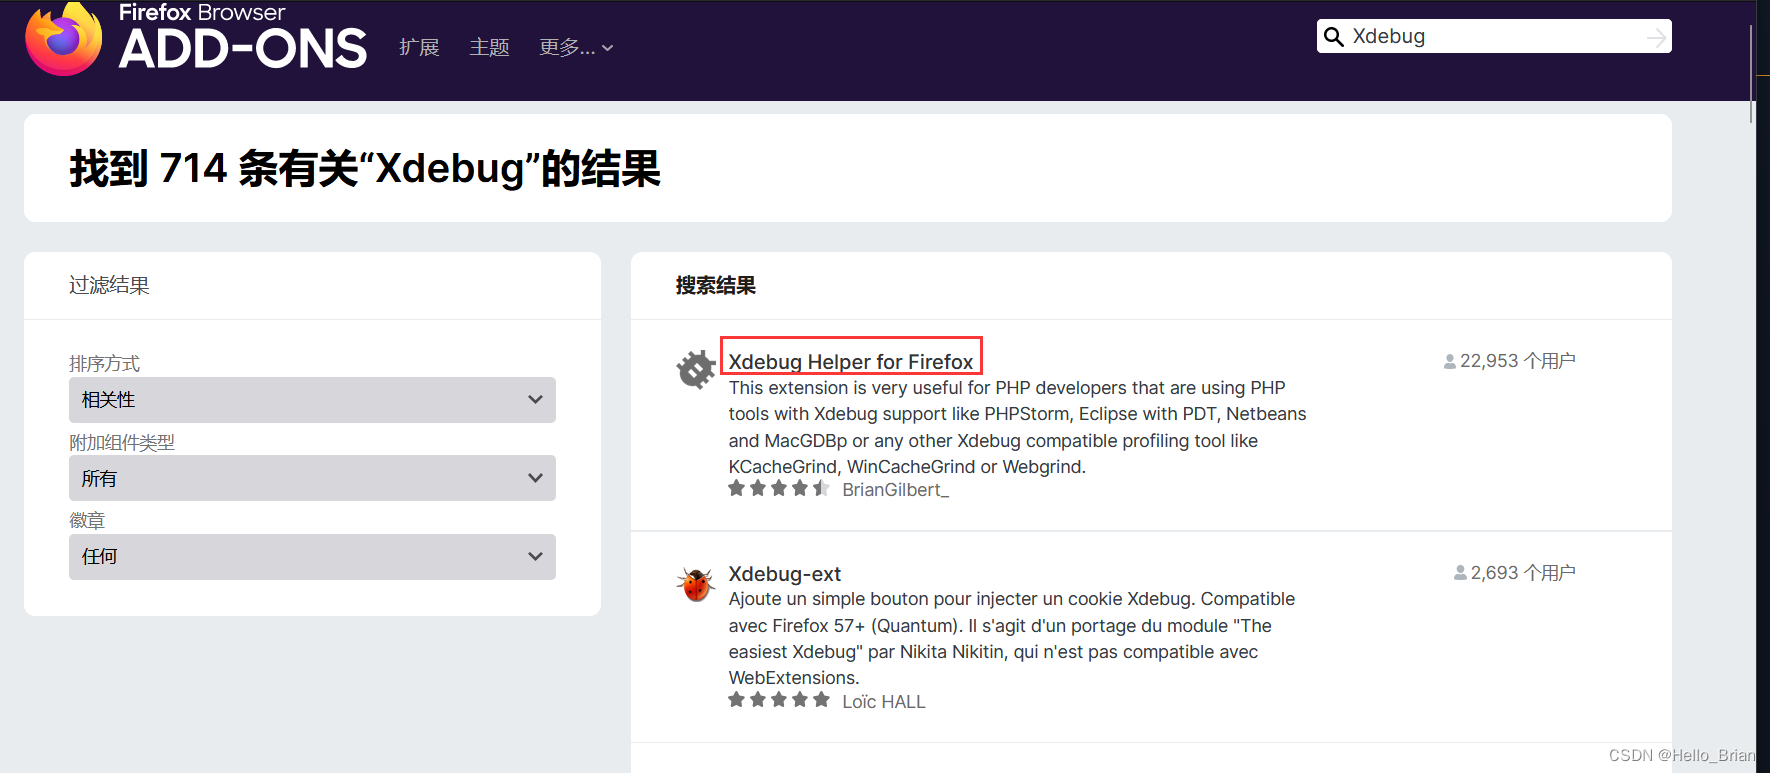Click the 22,953 个用户 user count

click(x=1517, y=361)
